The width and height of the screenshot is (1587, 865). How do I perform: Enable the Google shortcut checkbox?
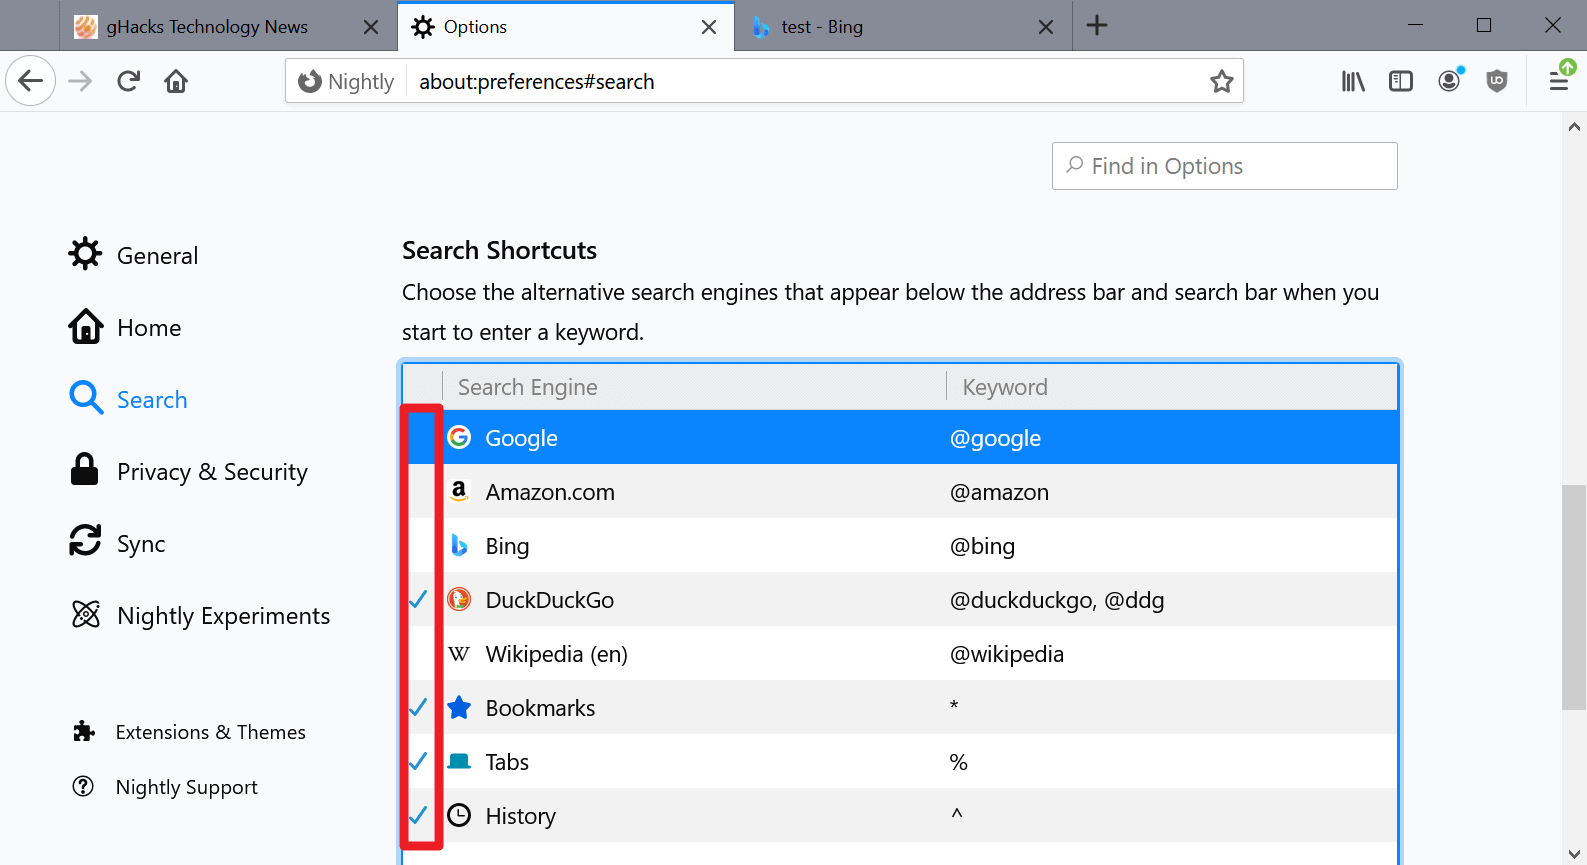[x=419, y=437]
